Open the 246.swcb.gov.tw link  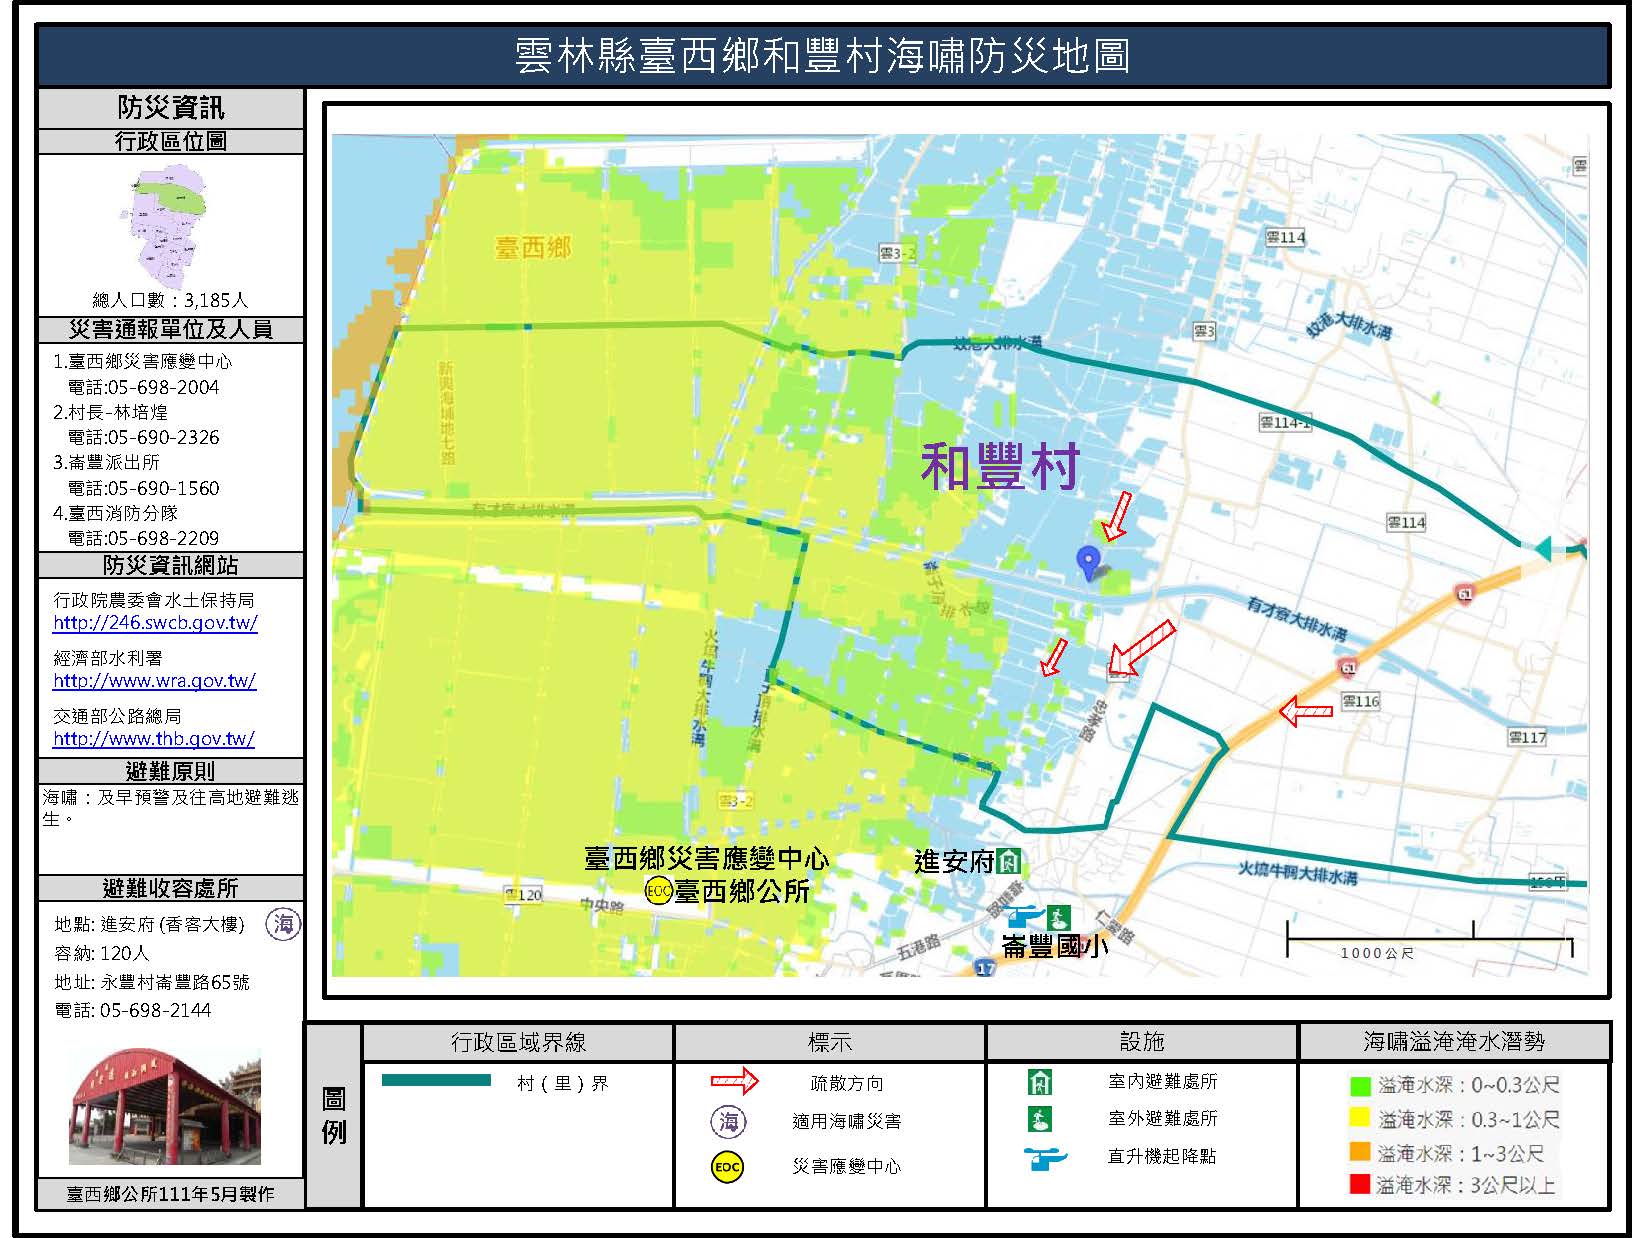pyautogui.click(x=155, y=623)
